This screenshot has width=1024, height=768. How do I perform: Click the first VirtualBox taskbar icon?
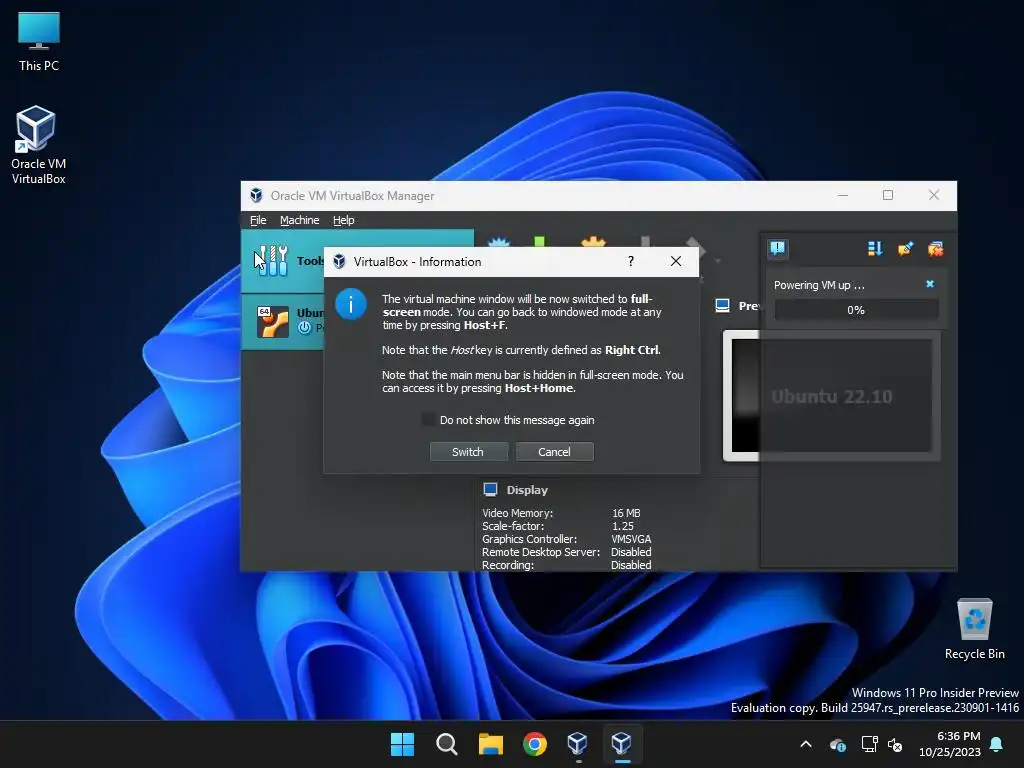pos(577,744)
